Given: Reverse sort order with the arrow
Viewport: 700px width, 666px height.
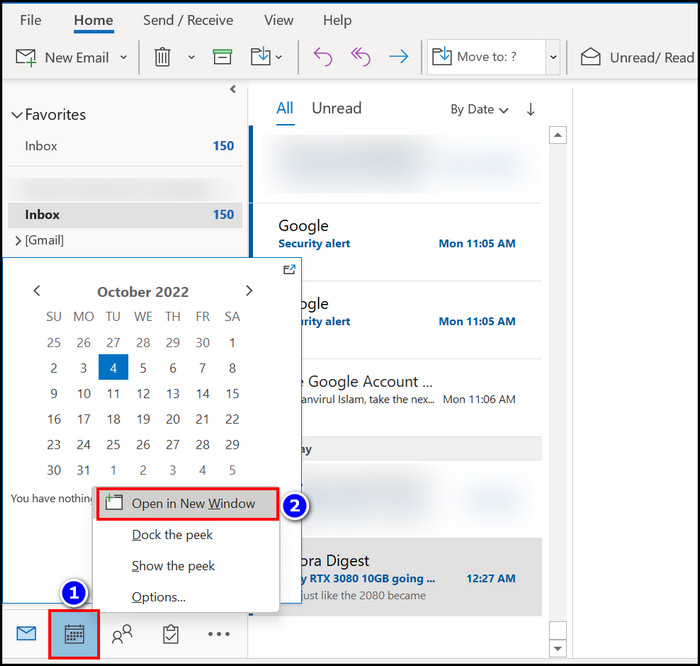Looking at the screenshot, I should click(x=530, y=109).
